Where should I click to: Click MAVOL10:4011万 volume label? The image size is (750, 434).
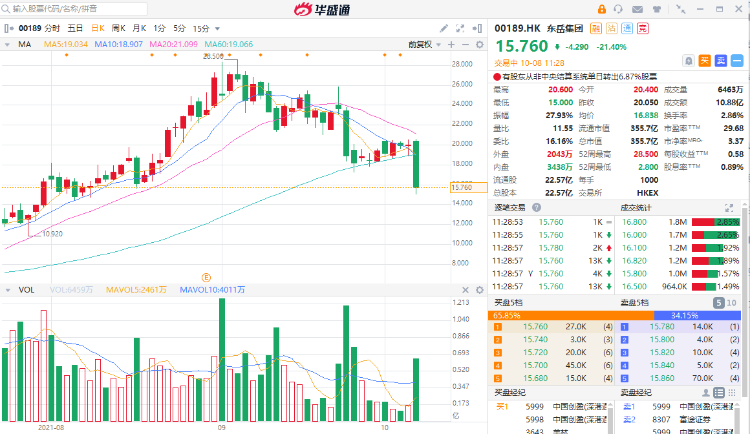(212, 290)
